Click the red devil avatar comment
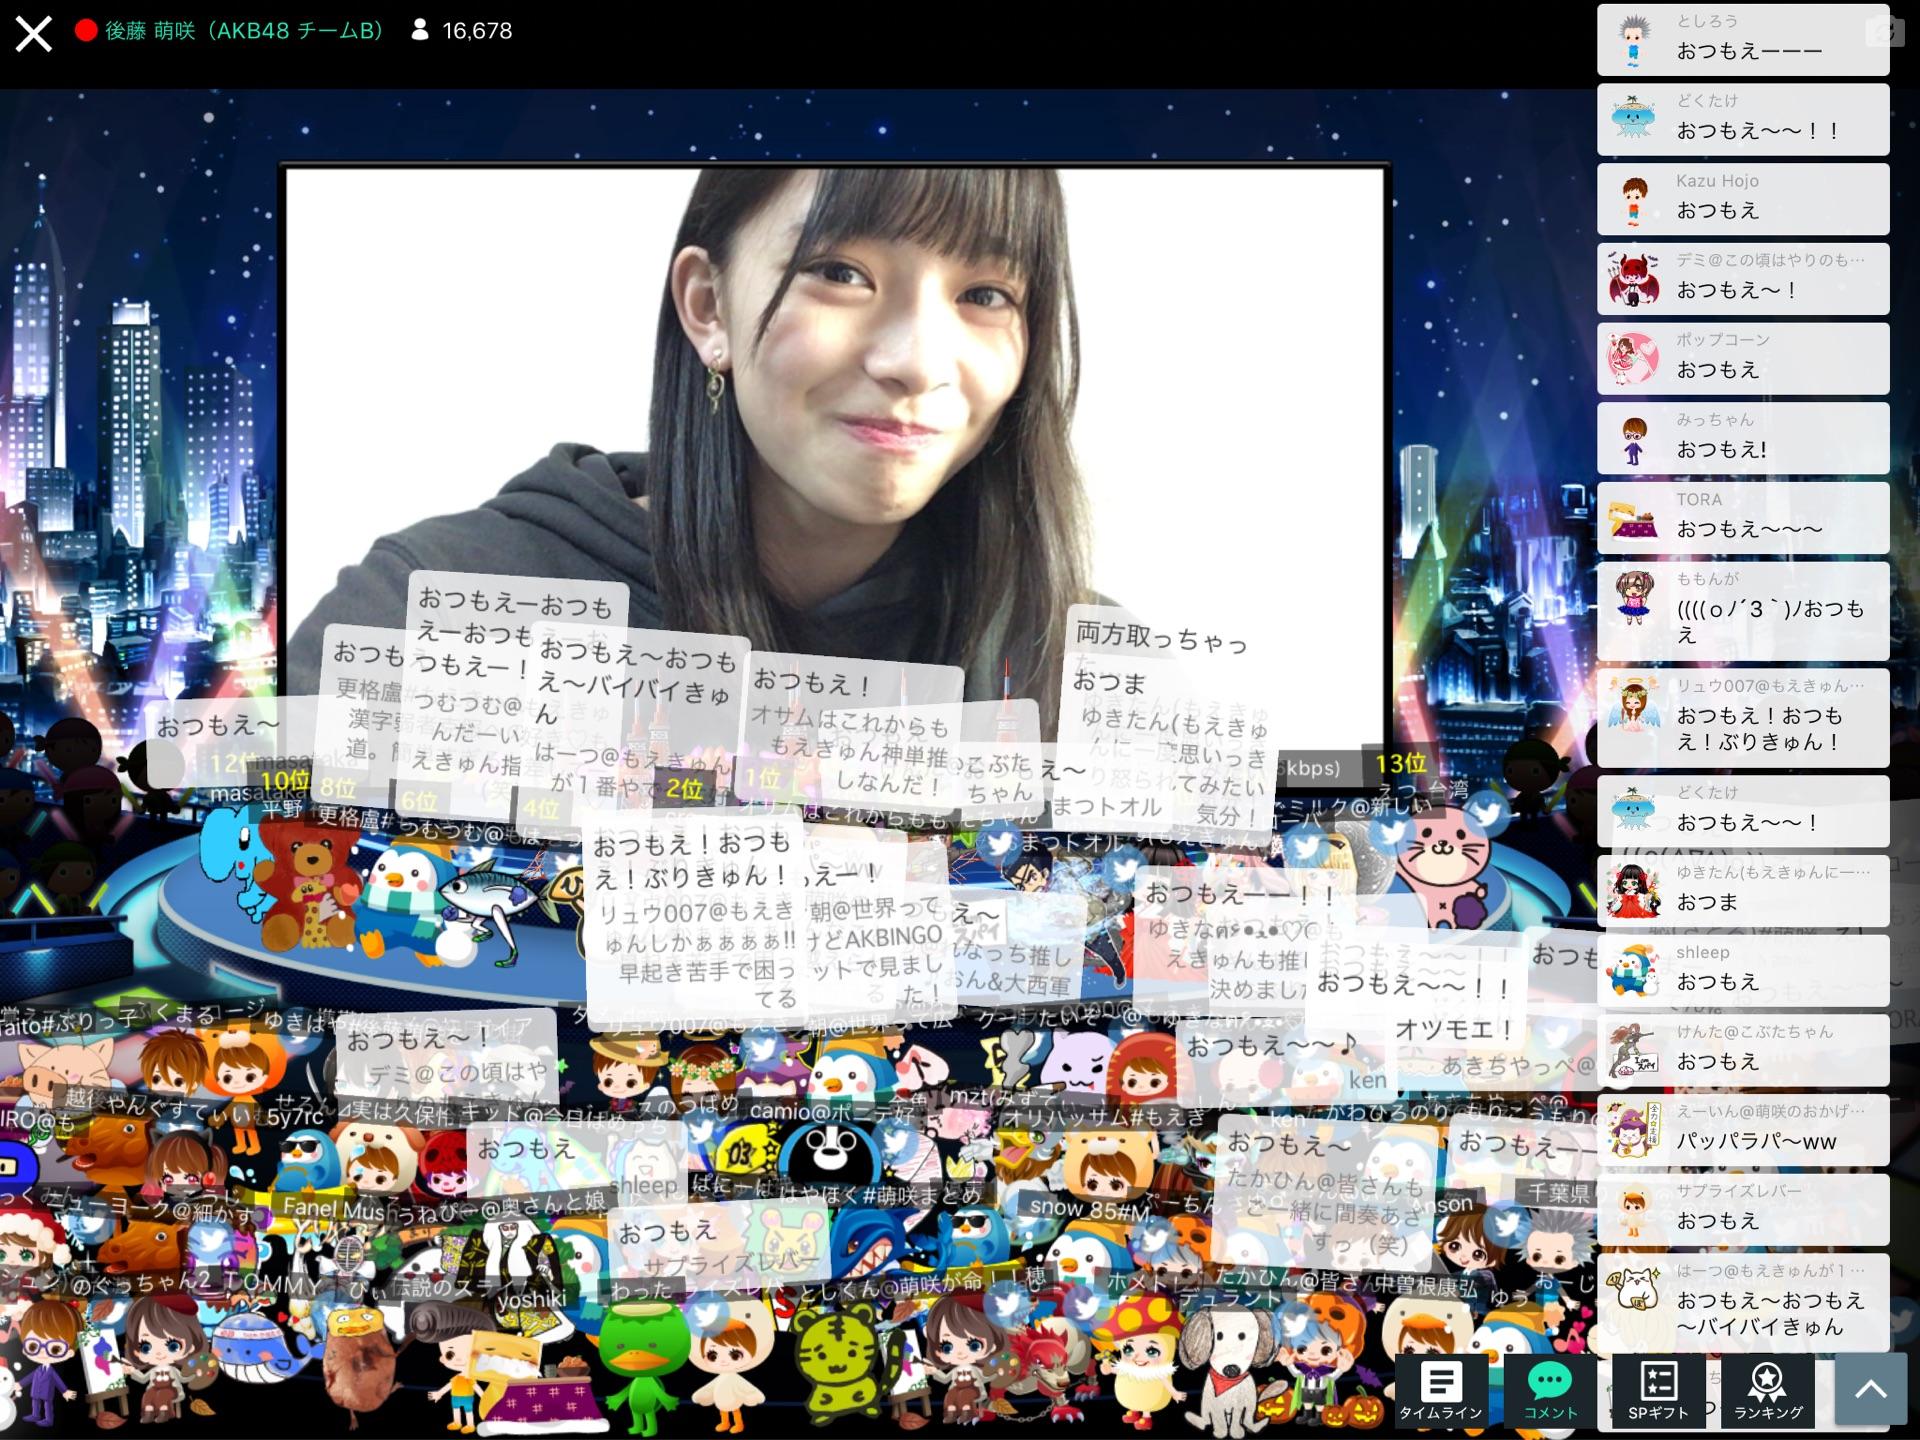1920x1440 pixels. [x=1633, y=279]
